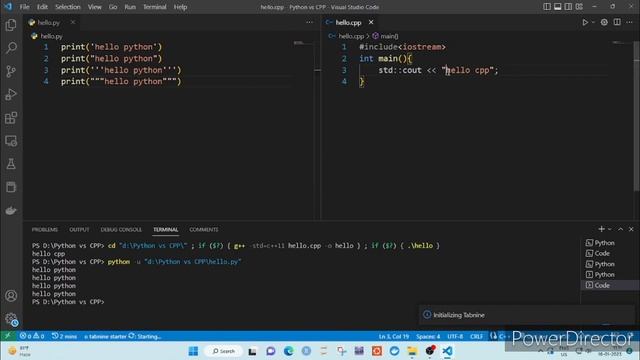Close the terminal panel with X
Image resolution: width=640 pixels, height=360 pixels.
pyautogui.click(x=631, y=229)
